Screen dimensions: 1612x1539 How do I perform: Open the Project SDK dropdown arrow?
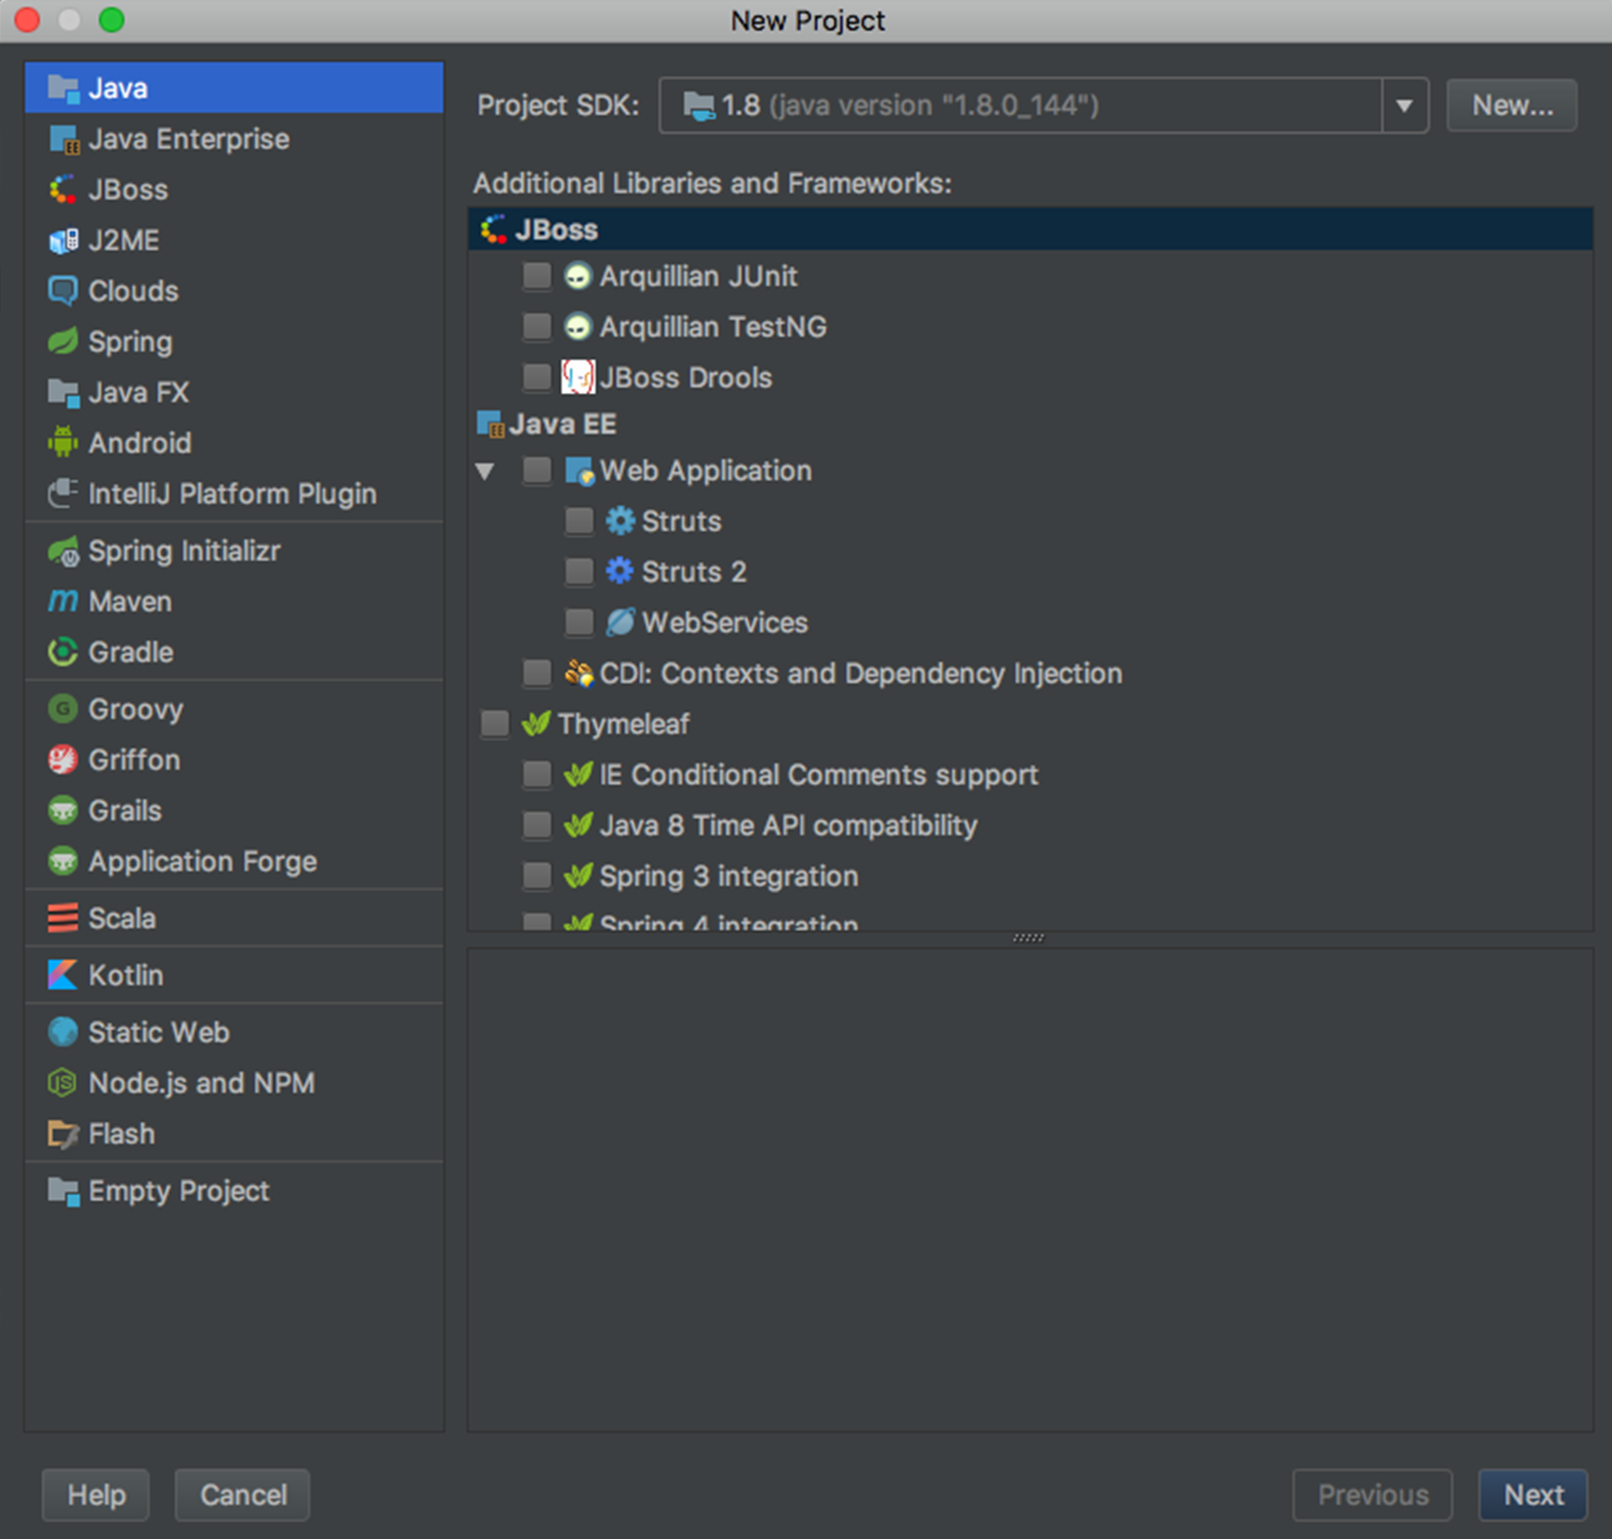pyautogui.click(x=1404, y=105)
